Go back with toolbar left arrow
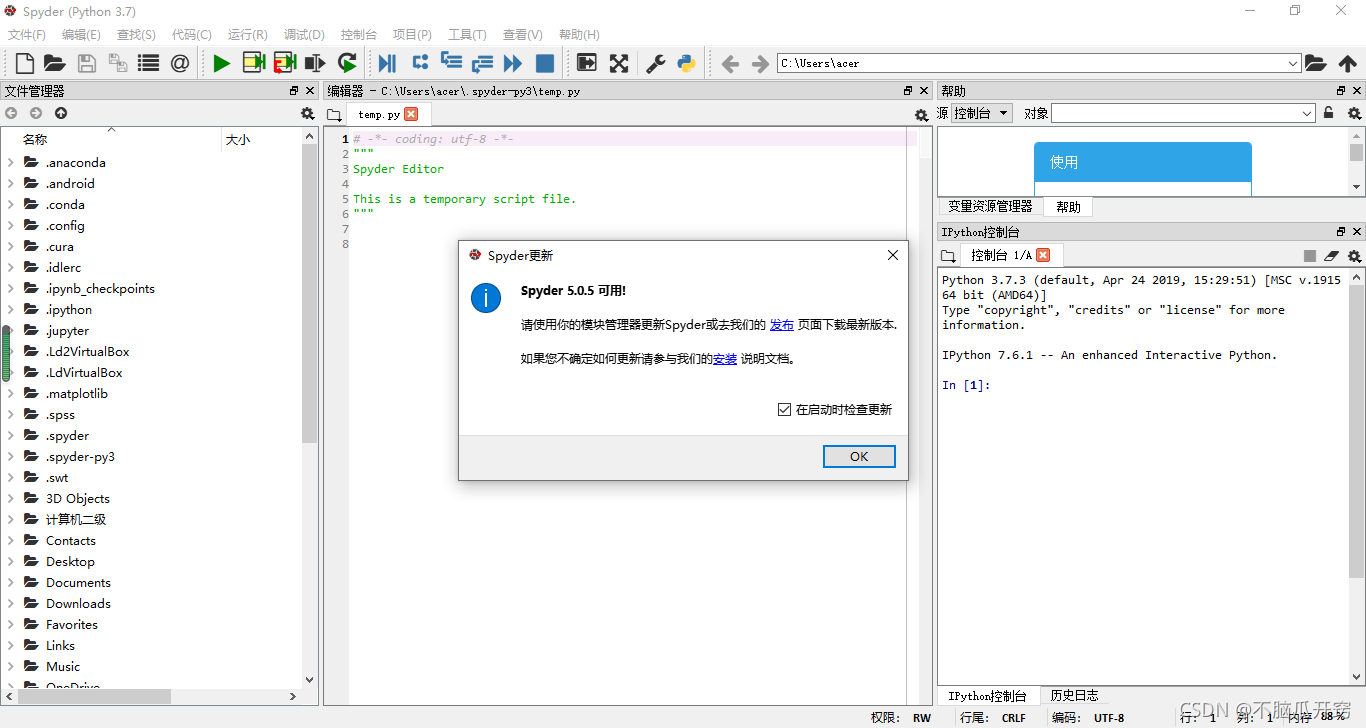 (730, 63)
